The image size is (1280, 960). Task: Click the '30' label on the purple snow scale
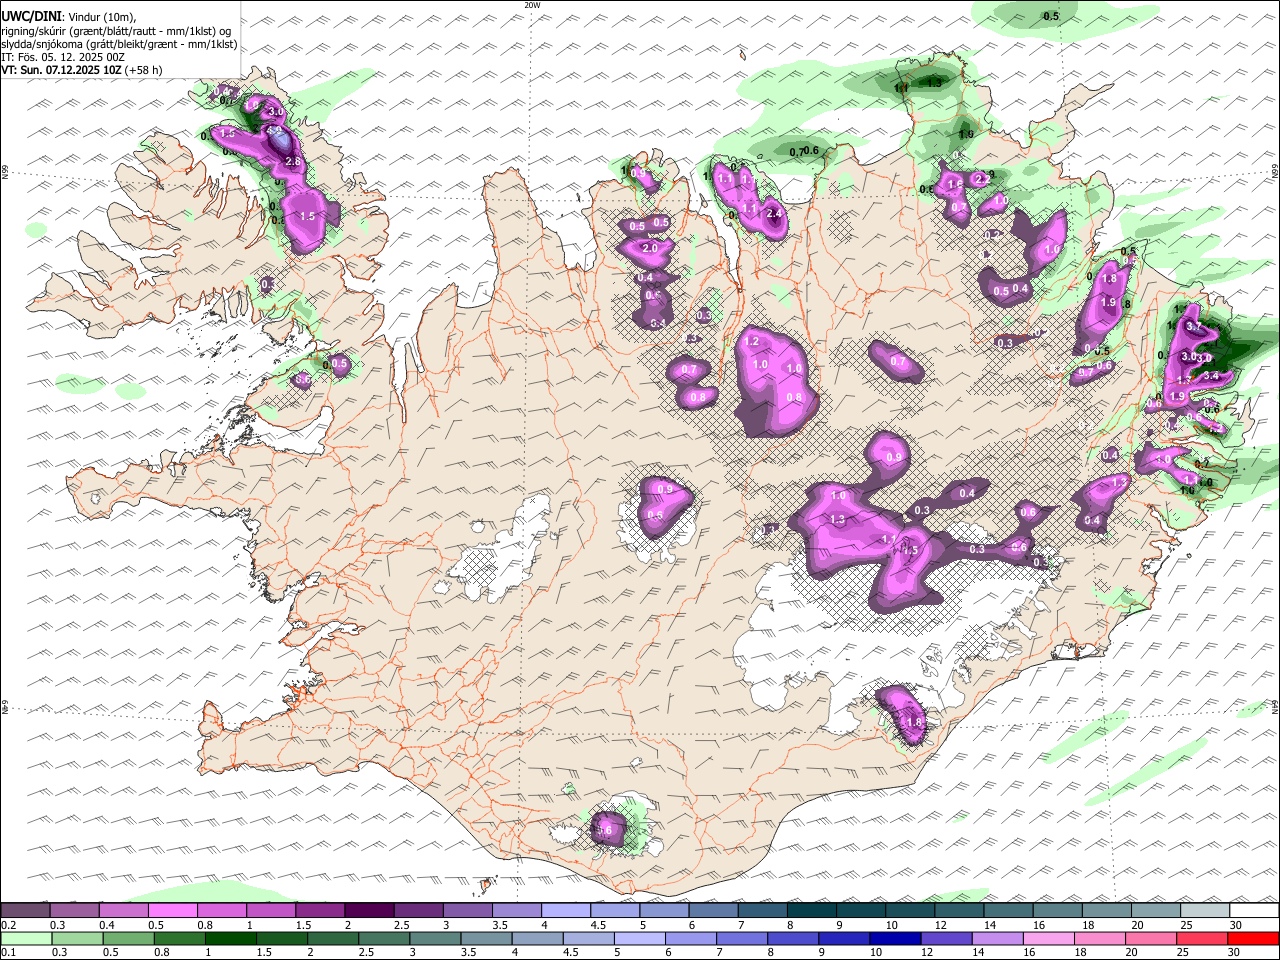point(1236,925)
